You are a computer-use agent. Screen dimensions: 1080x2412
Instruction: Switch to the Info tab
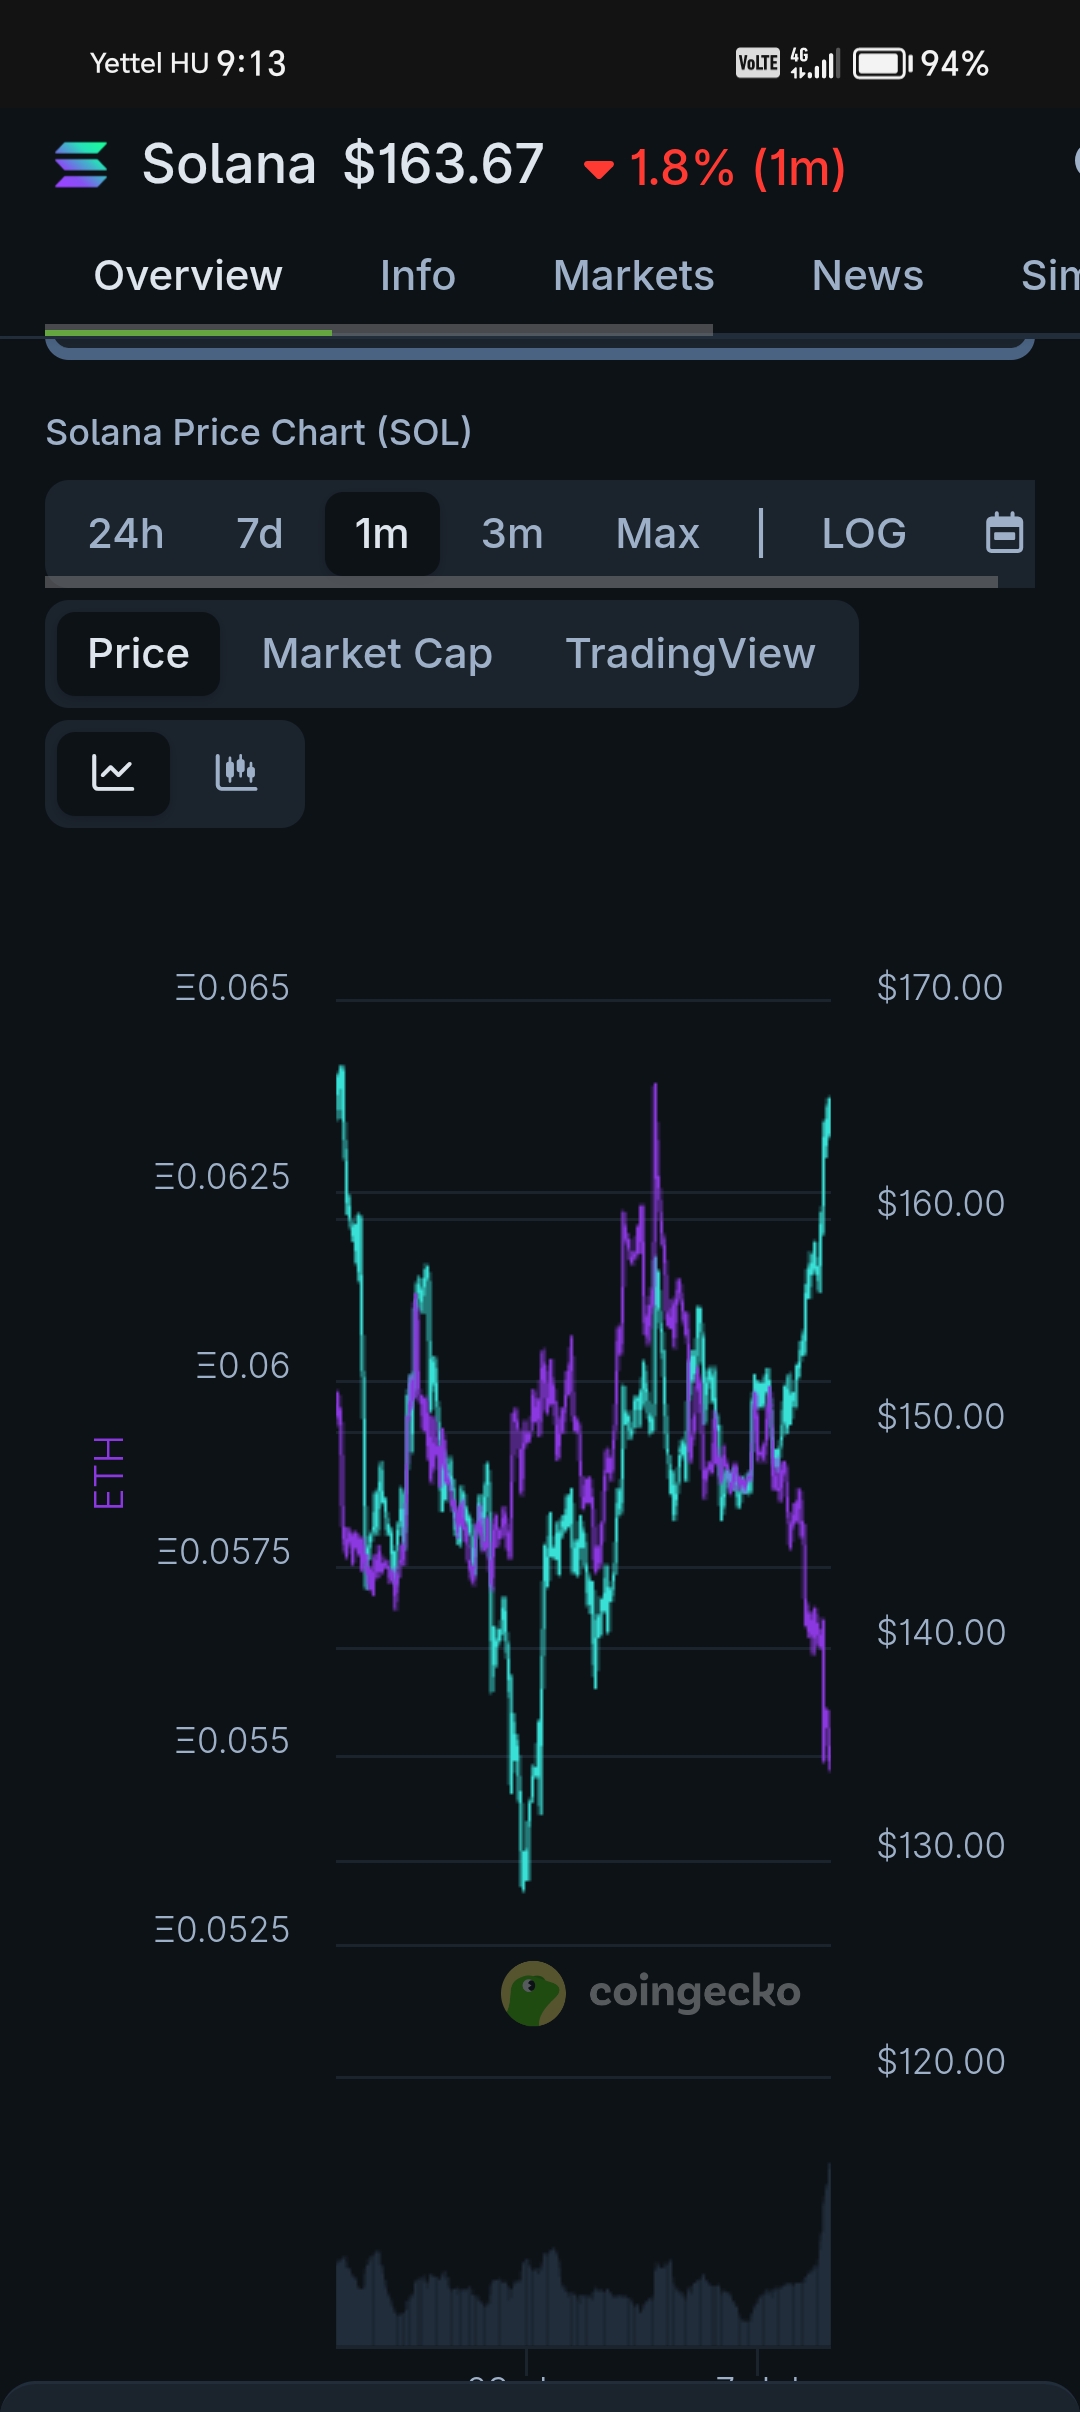point(418,276)
